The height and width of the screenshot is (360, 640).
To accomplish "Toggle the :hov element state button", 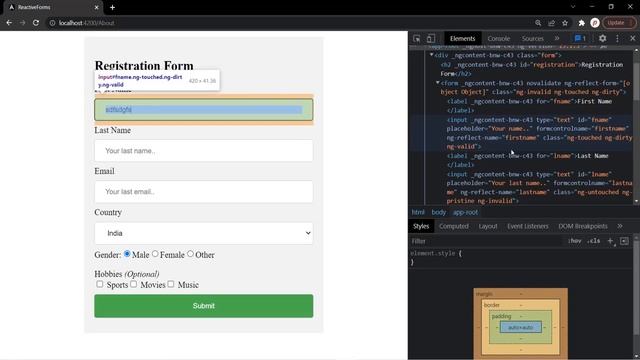I will click(x=574, y=241).
